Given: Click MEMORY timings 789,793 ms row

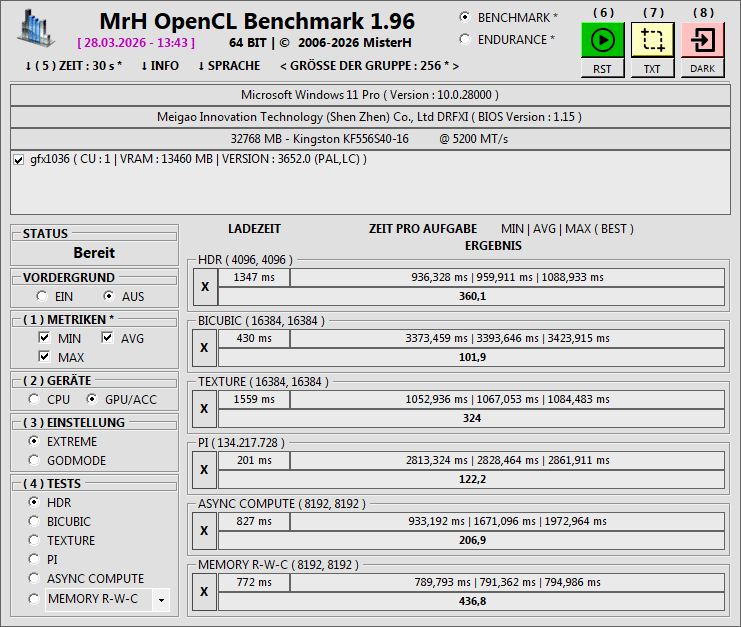Looking at the screenshot, I should pyautogui.click(x=508, y=582).
